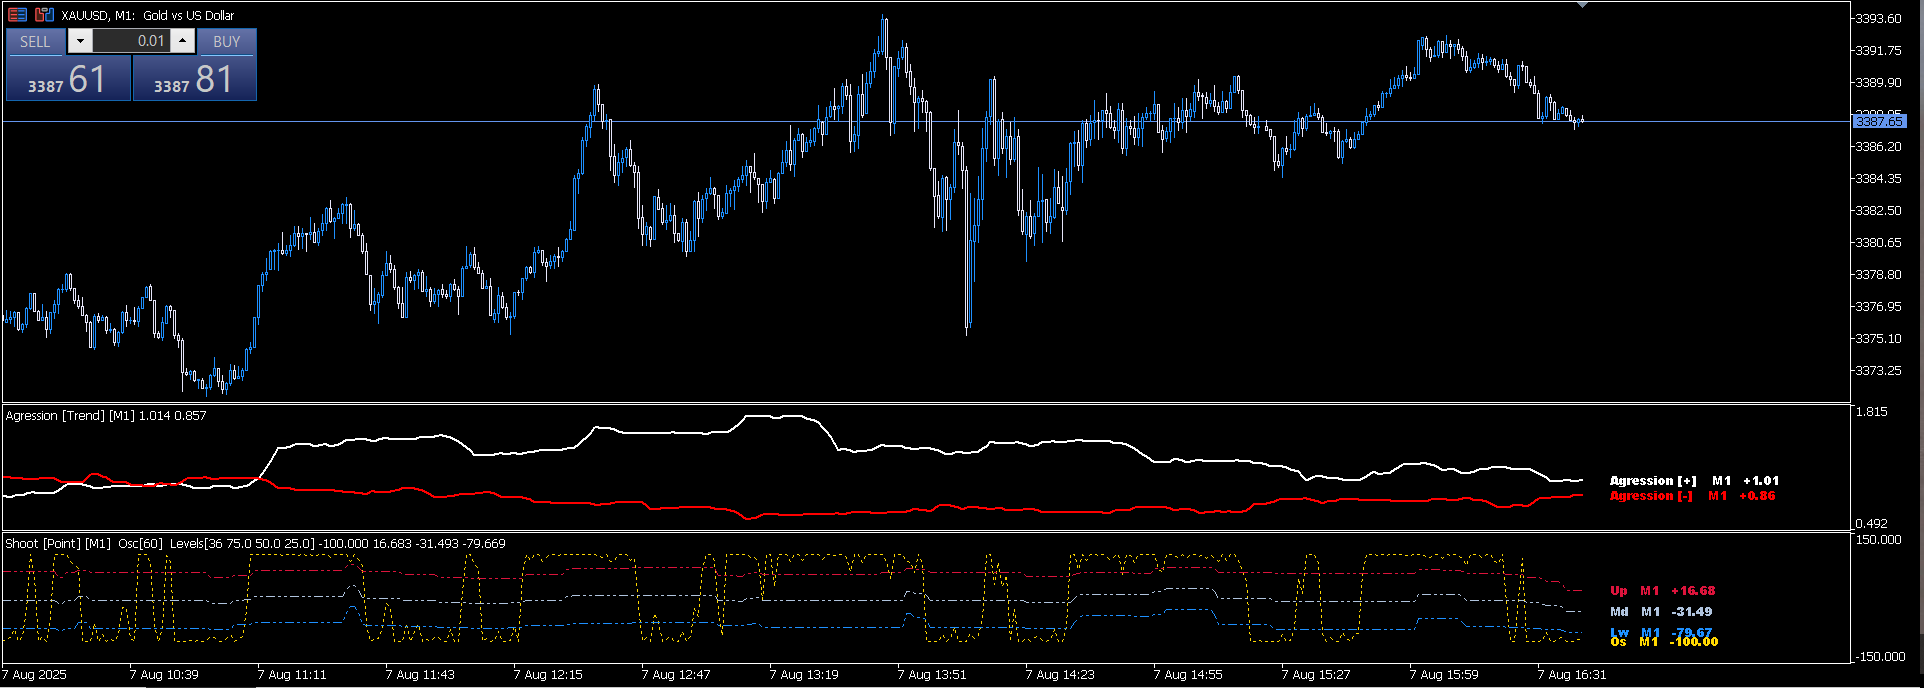This screenshot has width=1924, height=688.
Task: Click the 150.000 oscillator scale value
Action: (1878, 540)
